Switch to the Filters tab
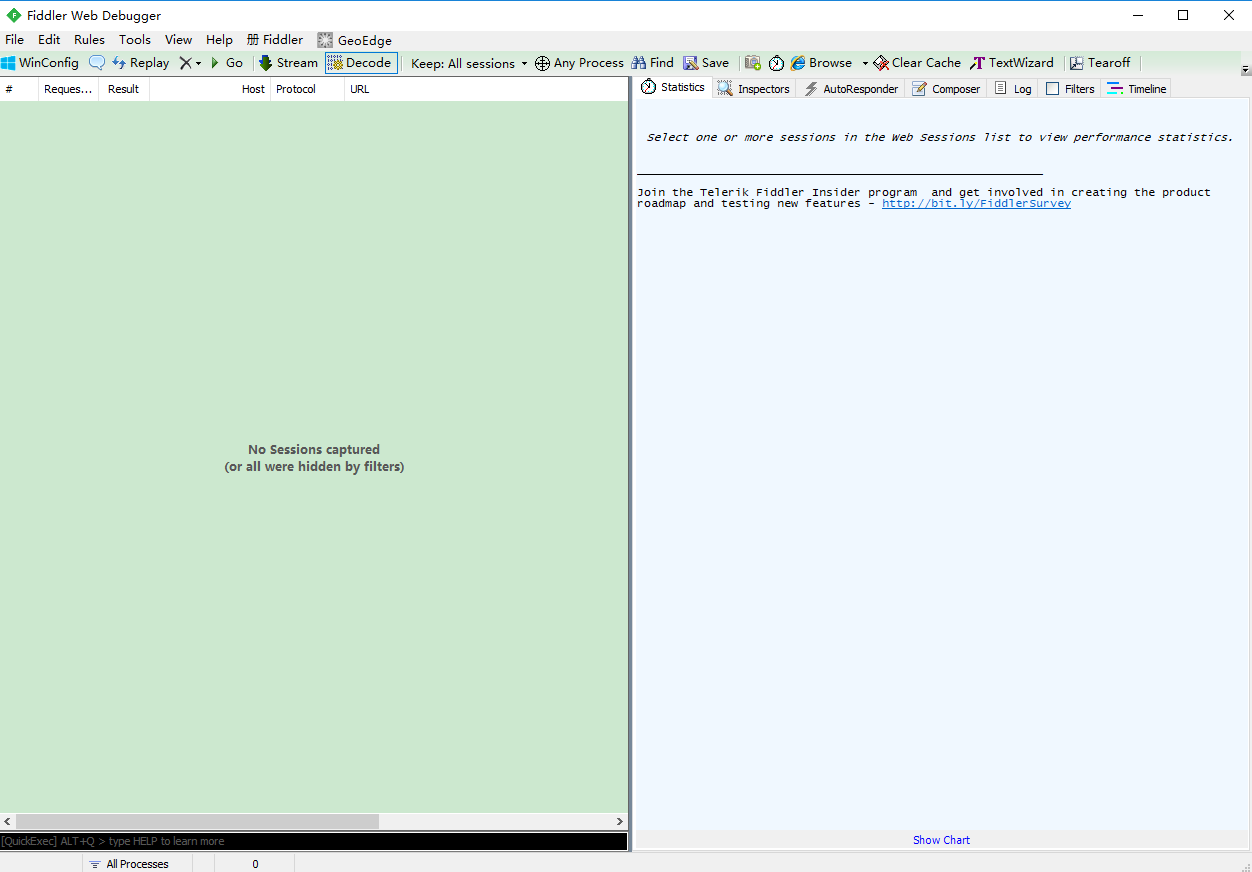The height and width of the screenshot is (872, 1252). click(x=1070, y=89)
